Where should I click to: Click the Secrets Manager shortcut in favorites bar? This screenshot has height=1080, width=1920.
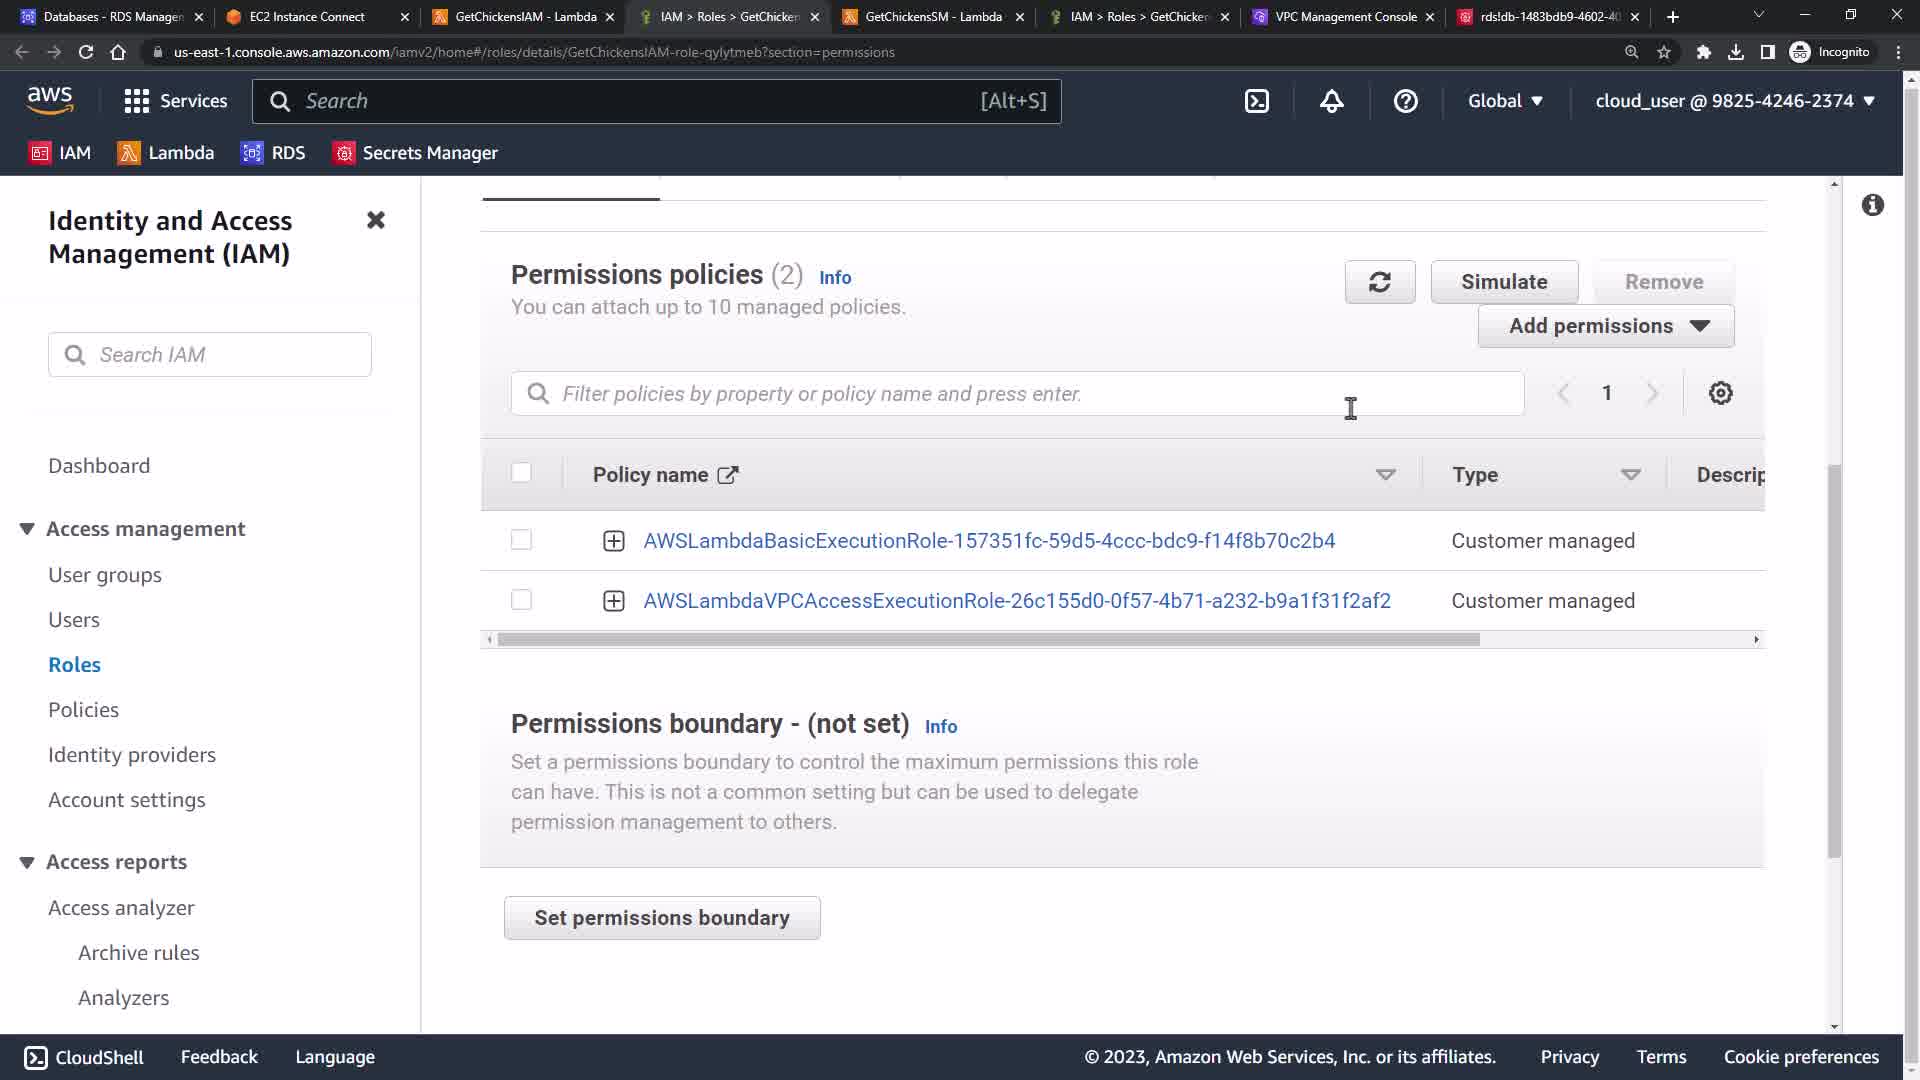click(415, 153)
